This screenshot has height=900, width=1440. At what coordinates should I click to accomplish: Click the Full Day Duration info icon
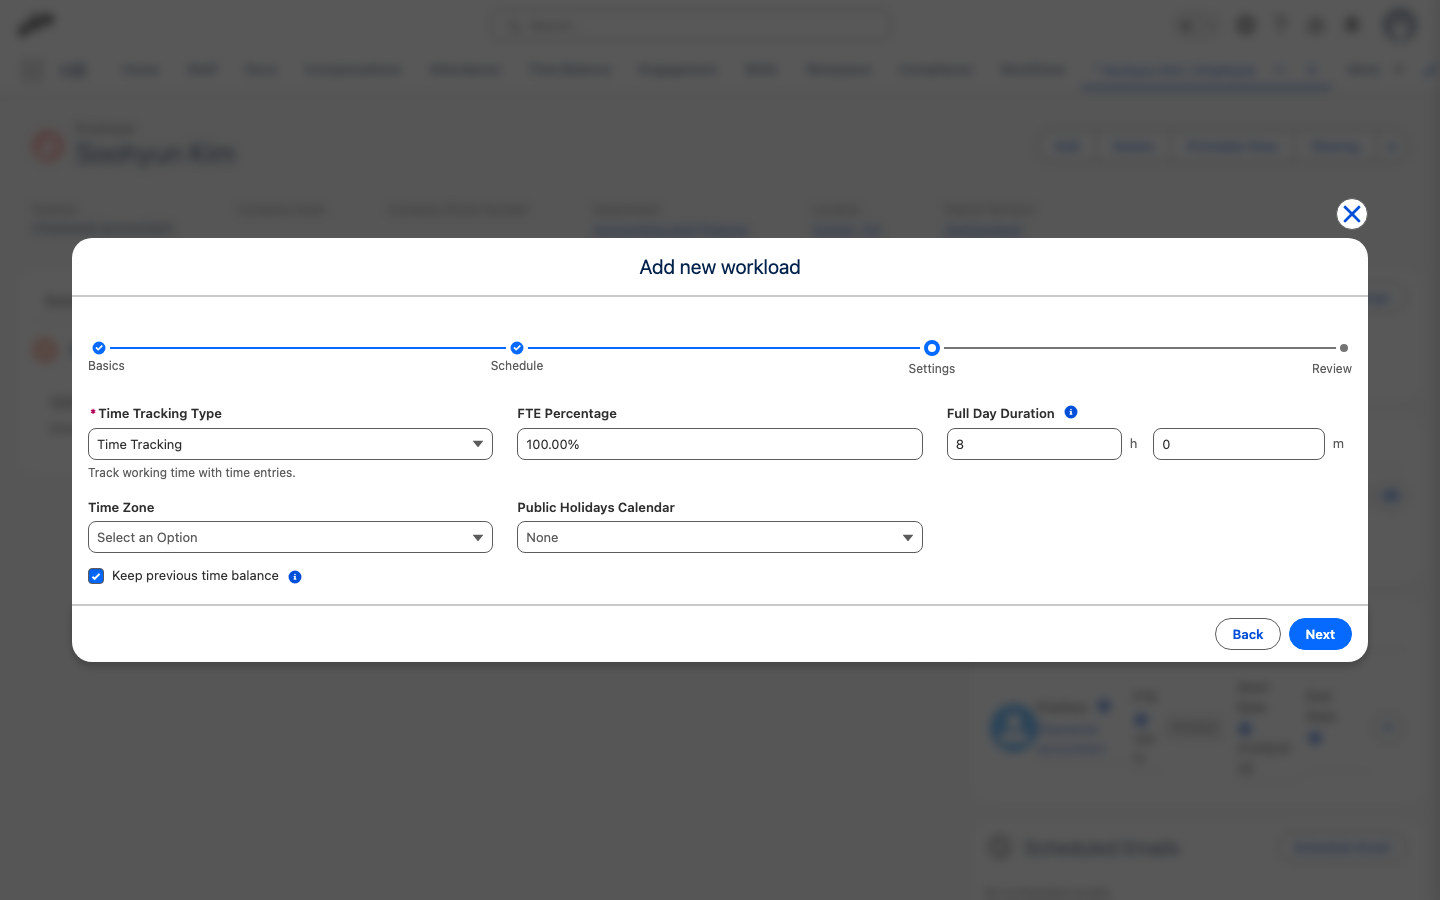click(1071, 412)
